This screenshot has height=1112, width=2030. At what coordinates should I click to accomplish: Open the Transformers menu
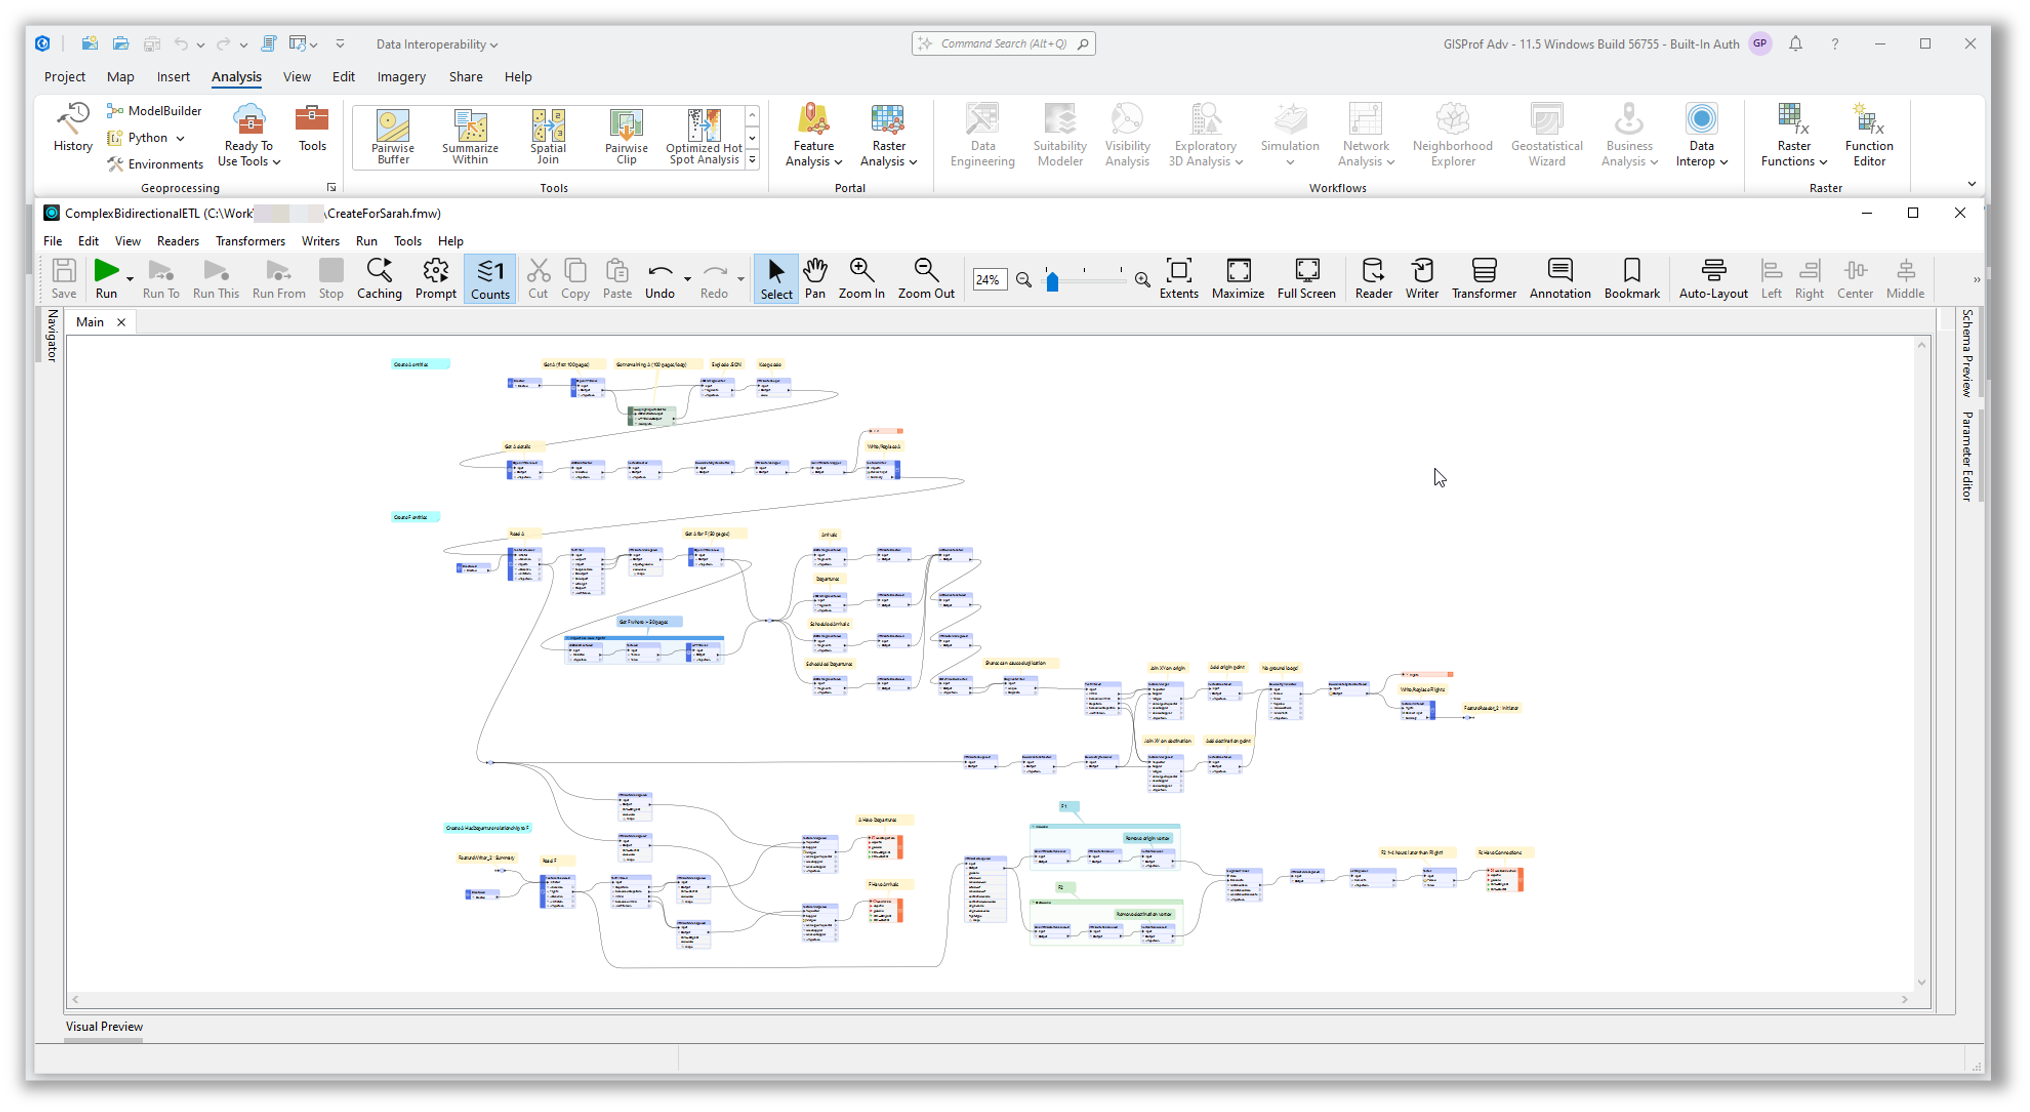[x=250, y=241]
